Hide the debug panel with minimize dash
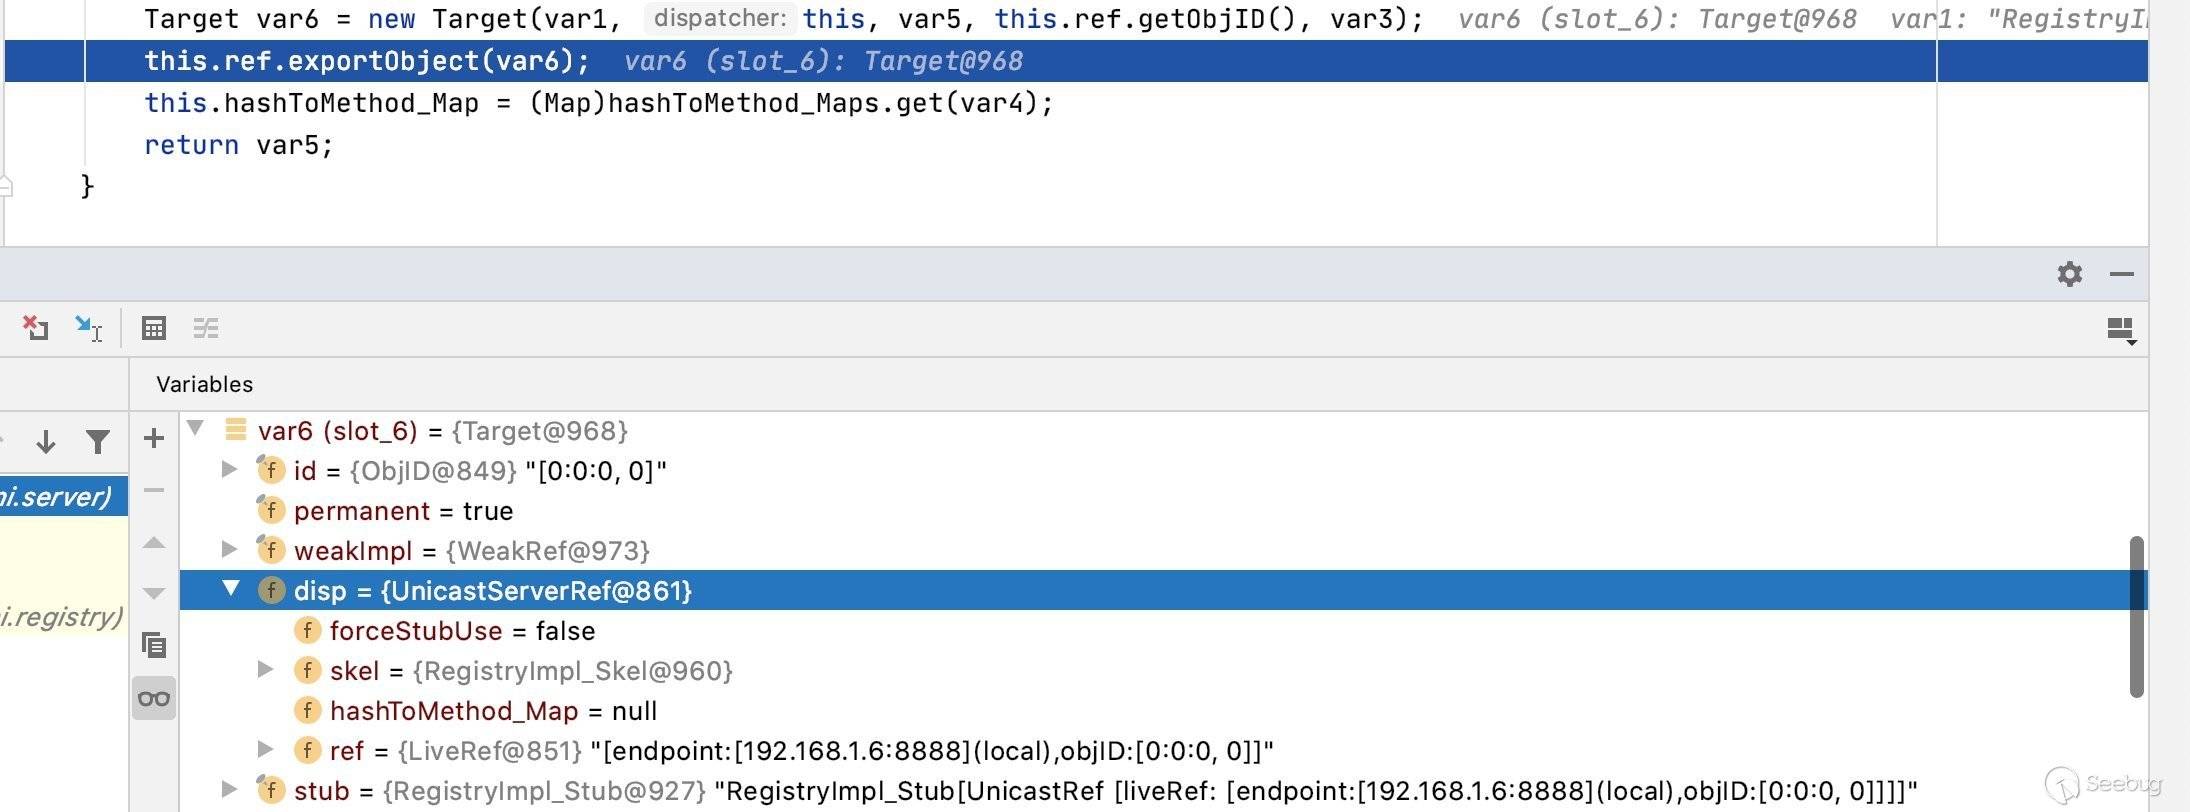Viewport: 2190px width, 812px height. click(2121, 274)
